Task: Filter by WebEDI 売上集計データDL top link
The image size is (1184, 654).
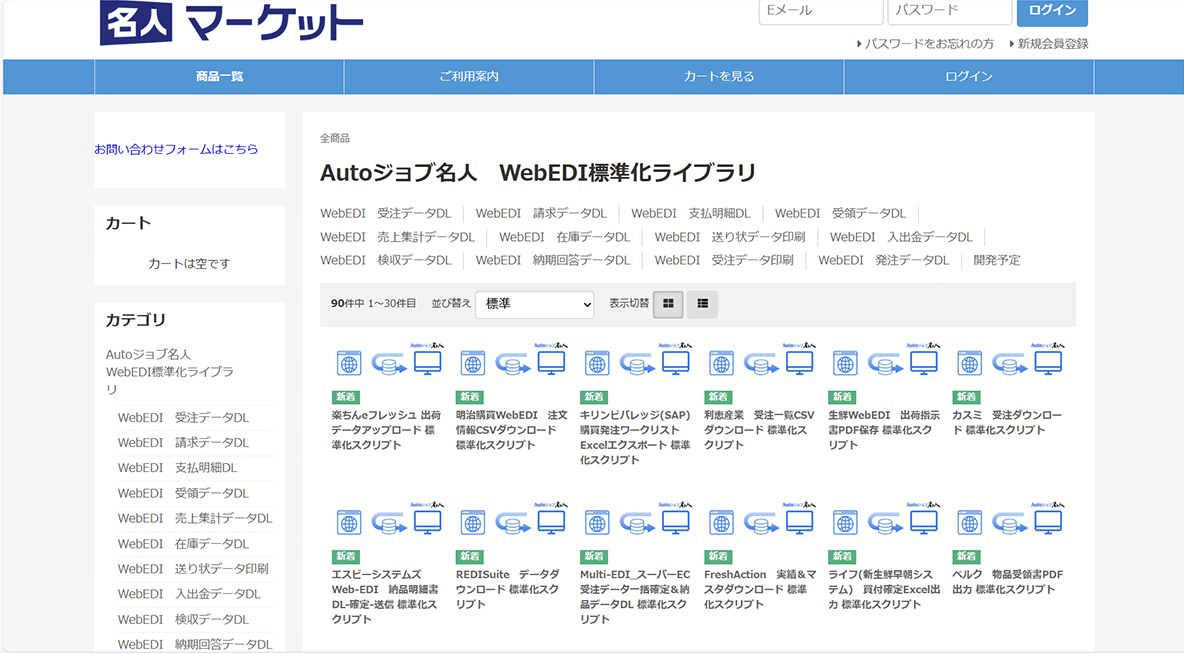Action: point(397,237)
